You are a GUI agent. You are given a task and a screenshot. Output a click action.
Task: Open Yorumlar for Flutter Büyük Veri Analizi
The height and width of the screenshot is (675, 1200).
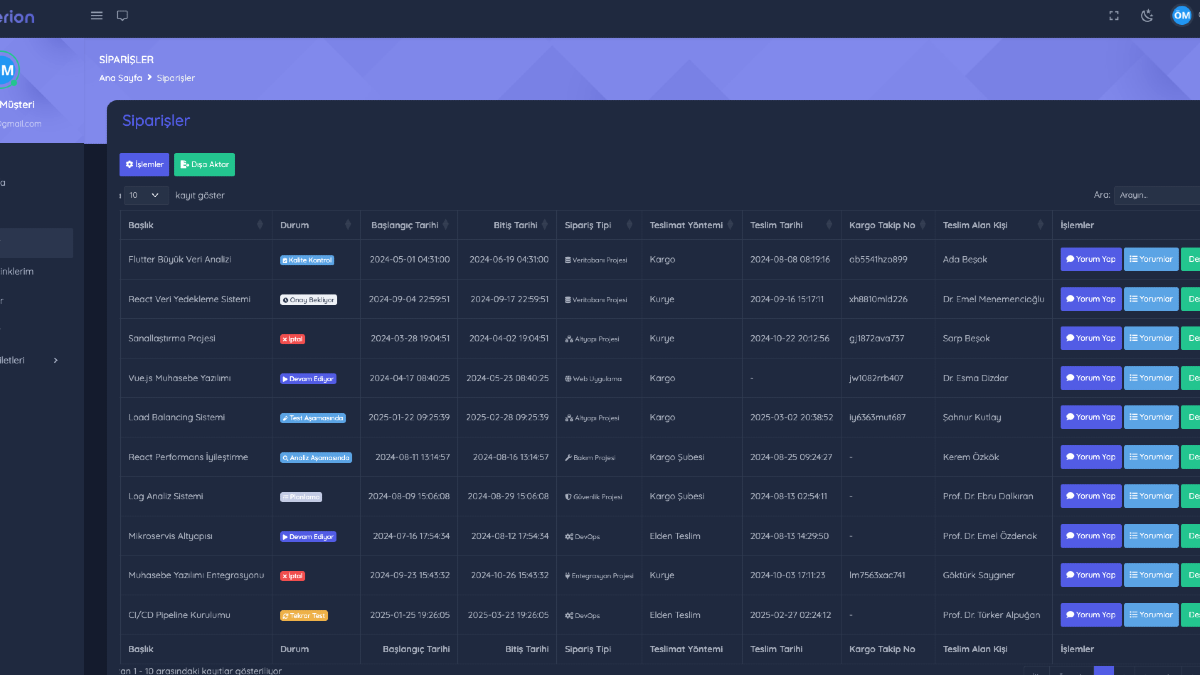pyautogui.click(x=1151, y=259)
